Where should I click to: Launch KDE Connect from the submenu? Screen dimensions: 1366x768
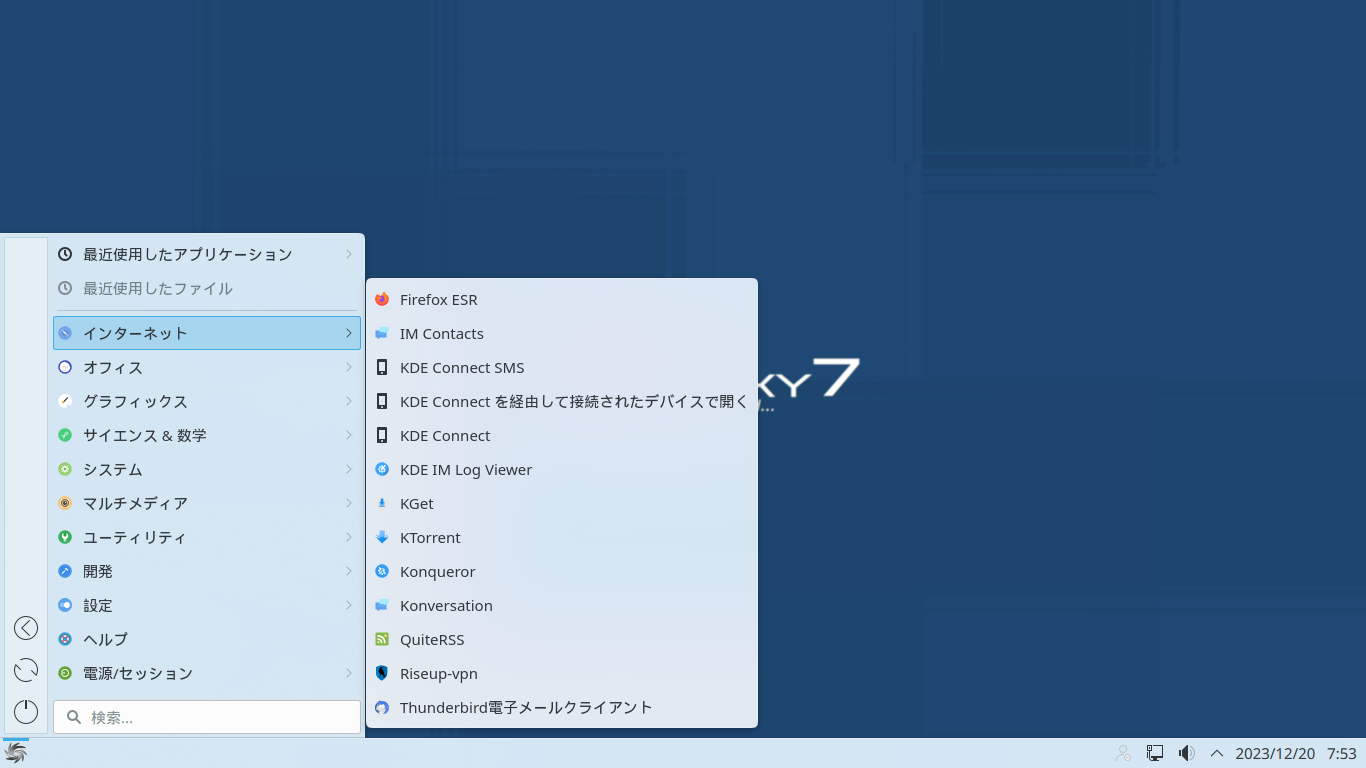point(562,435)
